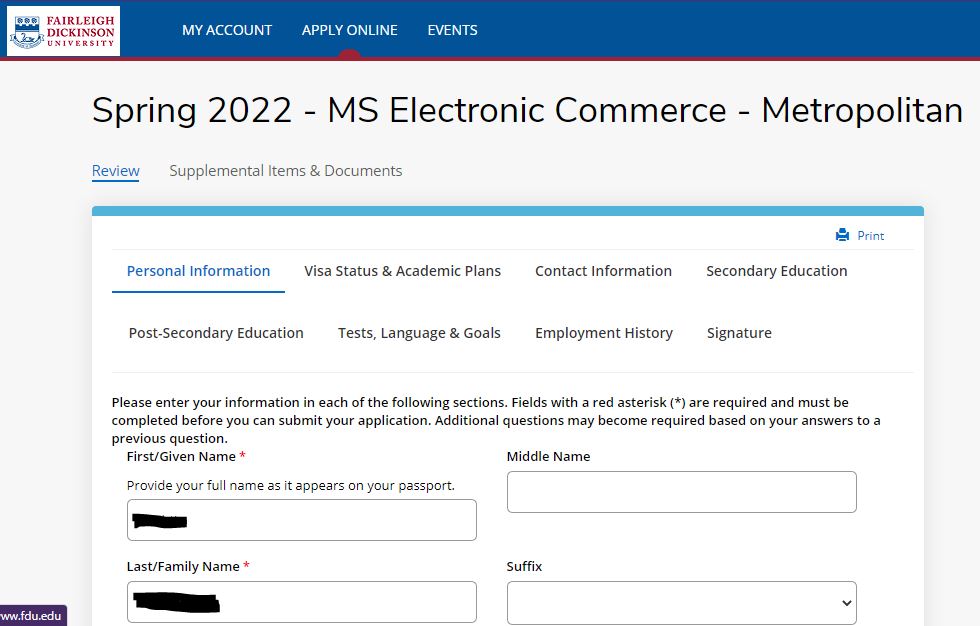
Task: Open the Apply Online menu item
Action: coord(349,30)
